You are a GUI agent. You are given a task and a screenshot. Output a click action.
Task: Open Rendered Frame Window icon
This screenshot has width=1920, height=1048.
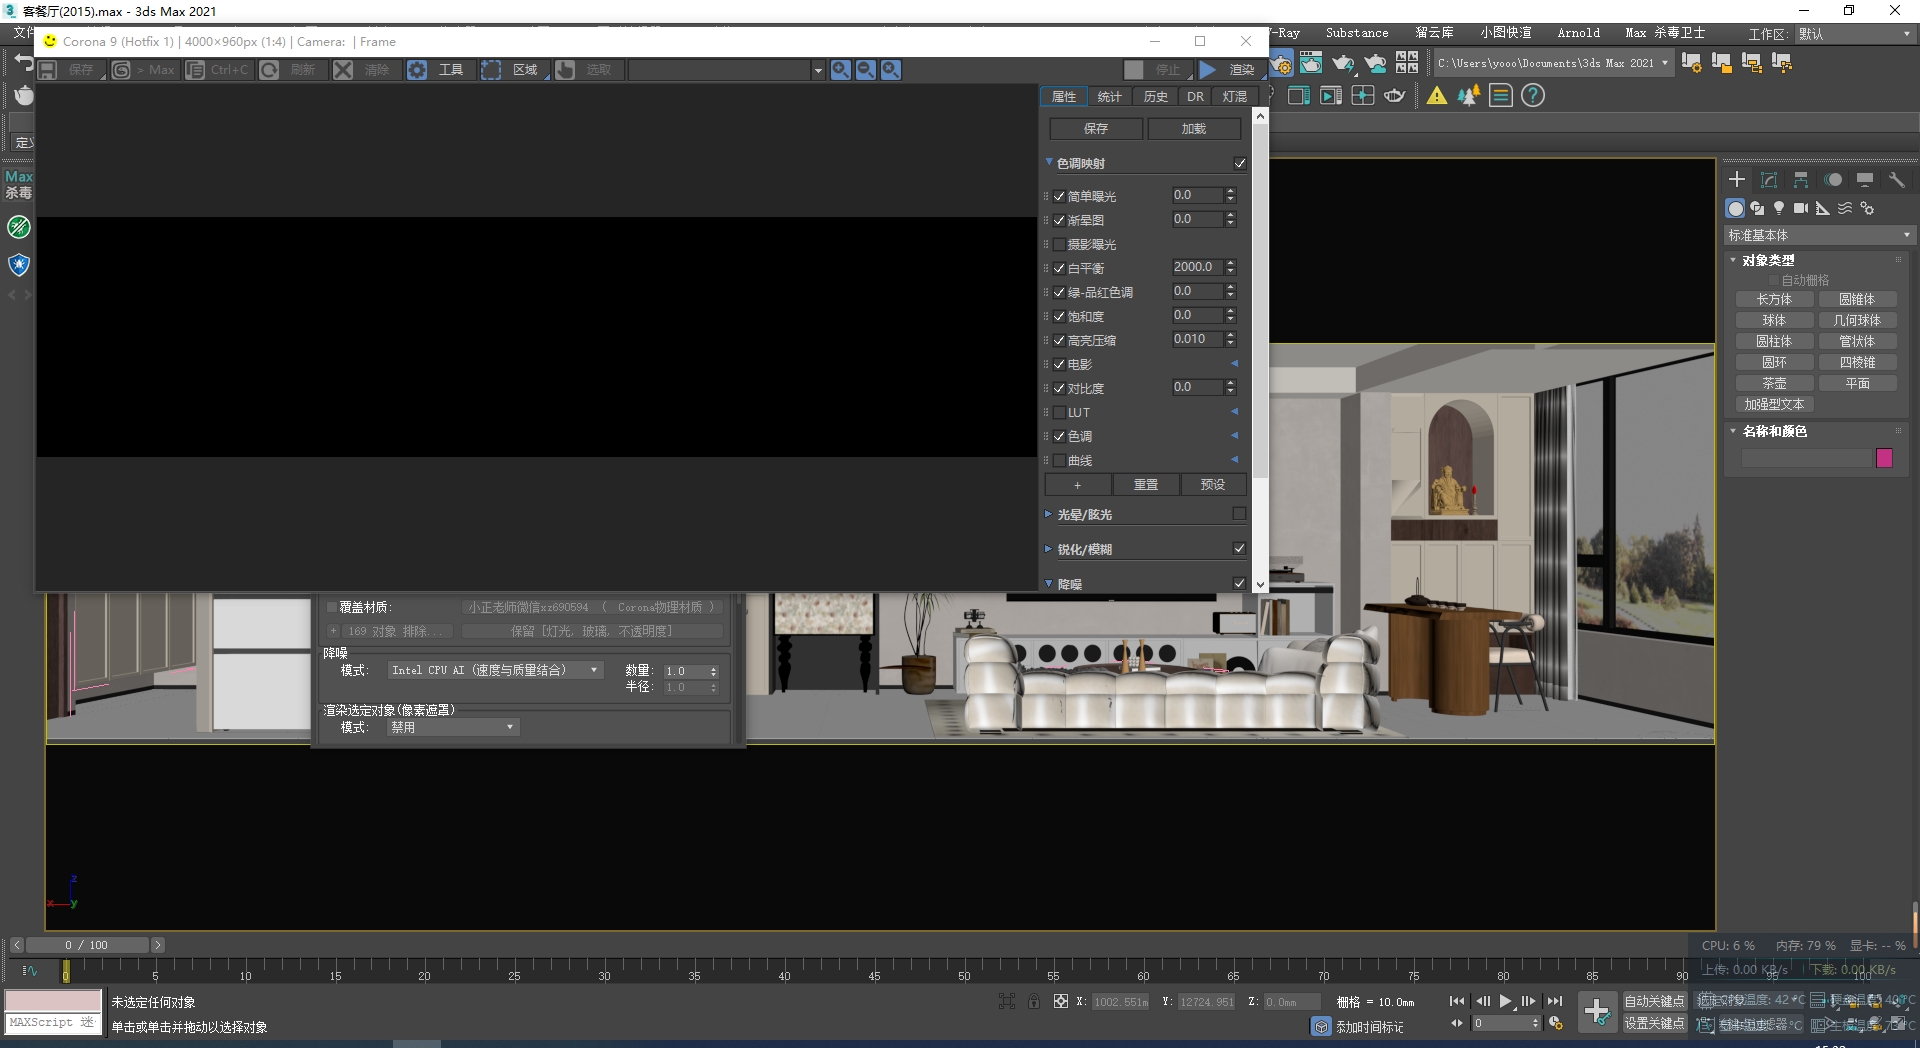tap(1311, 63)
